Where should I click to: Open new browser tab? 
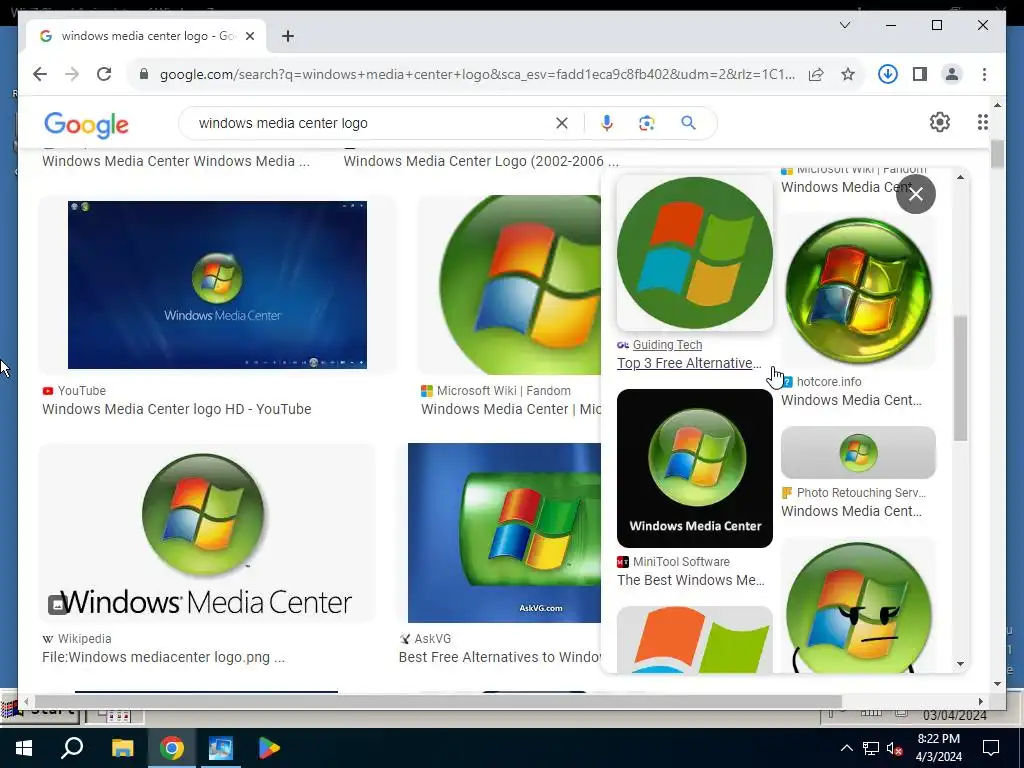tap(287, 36)
